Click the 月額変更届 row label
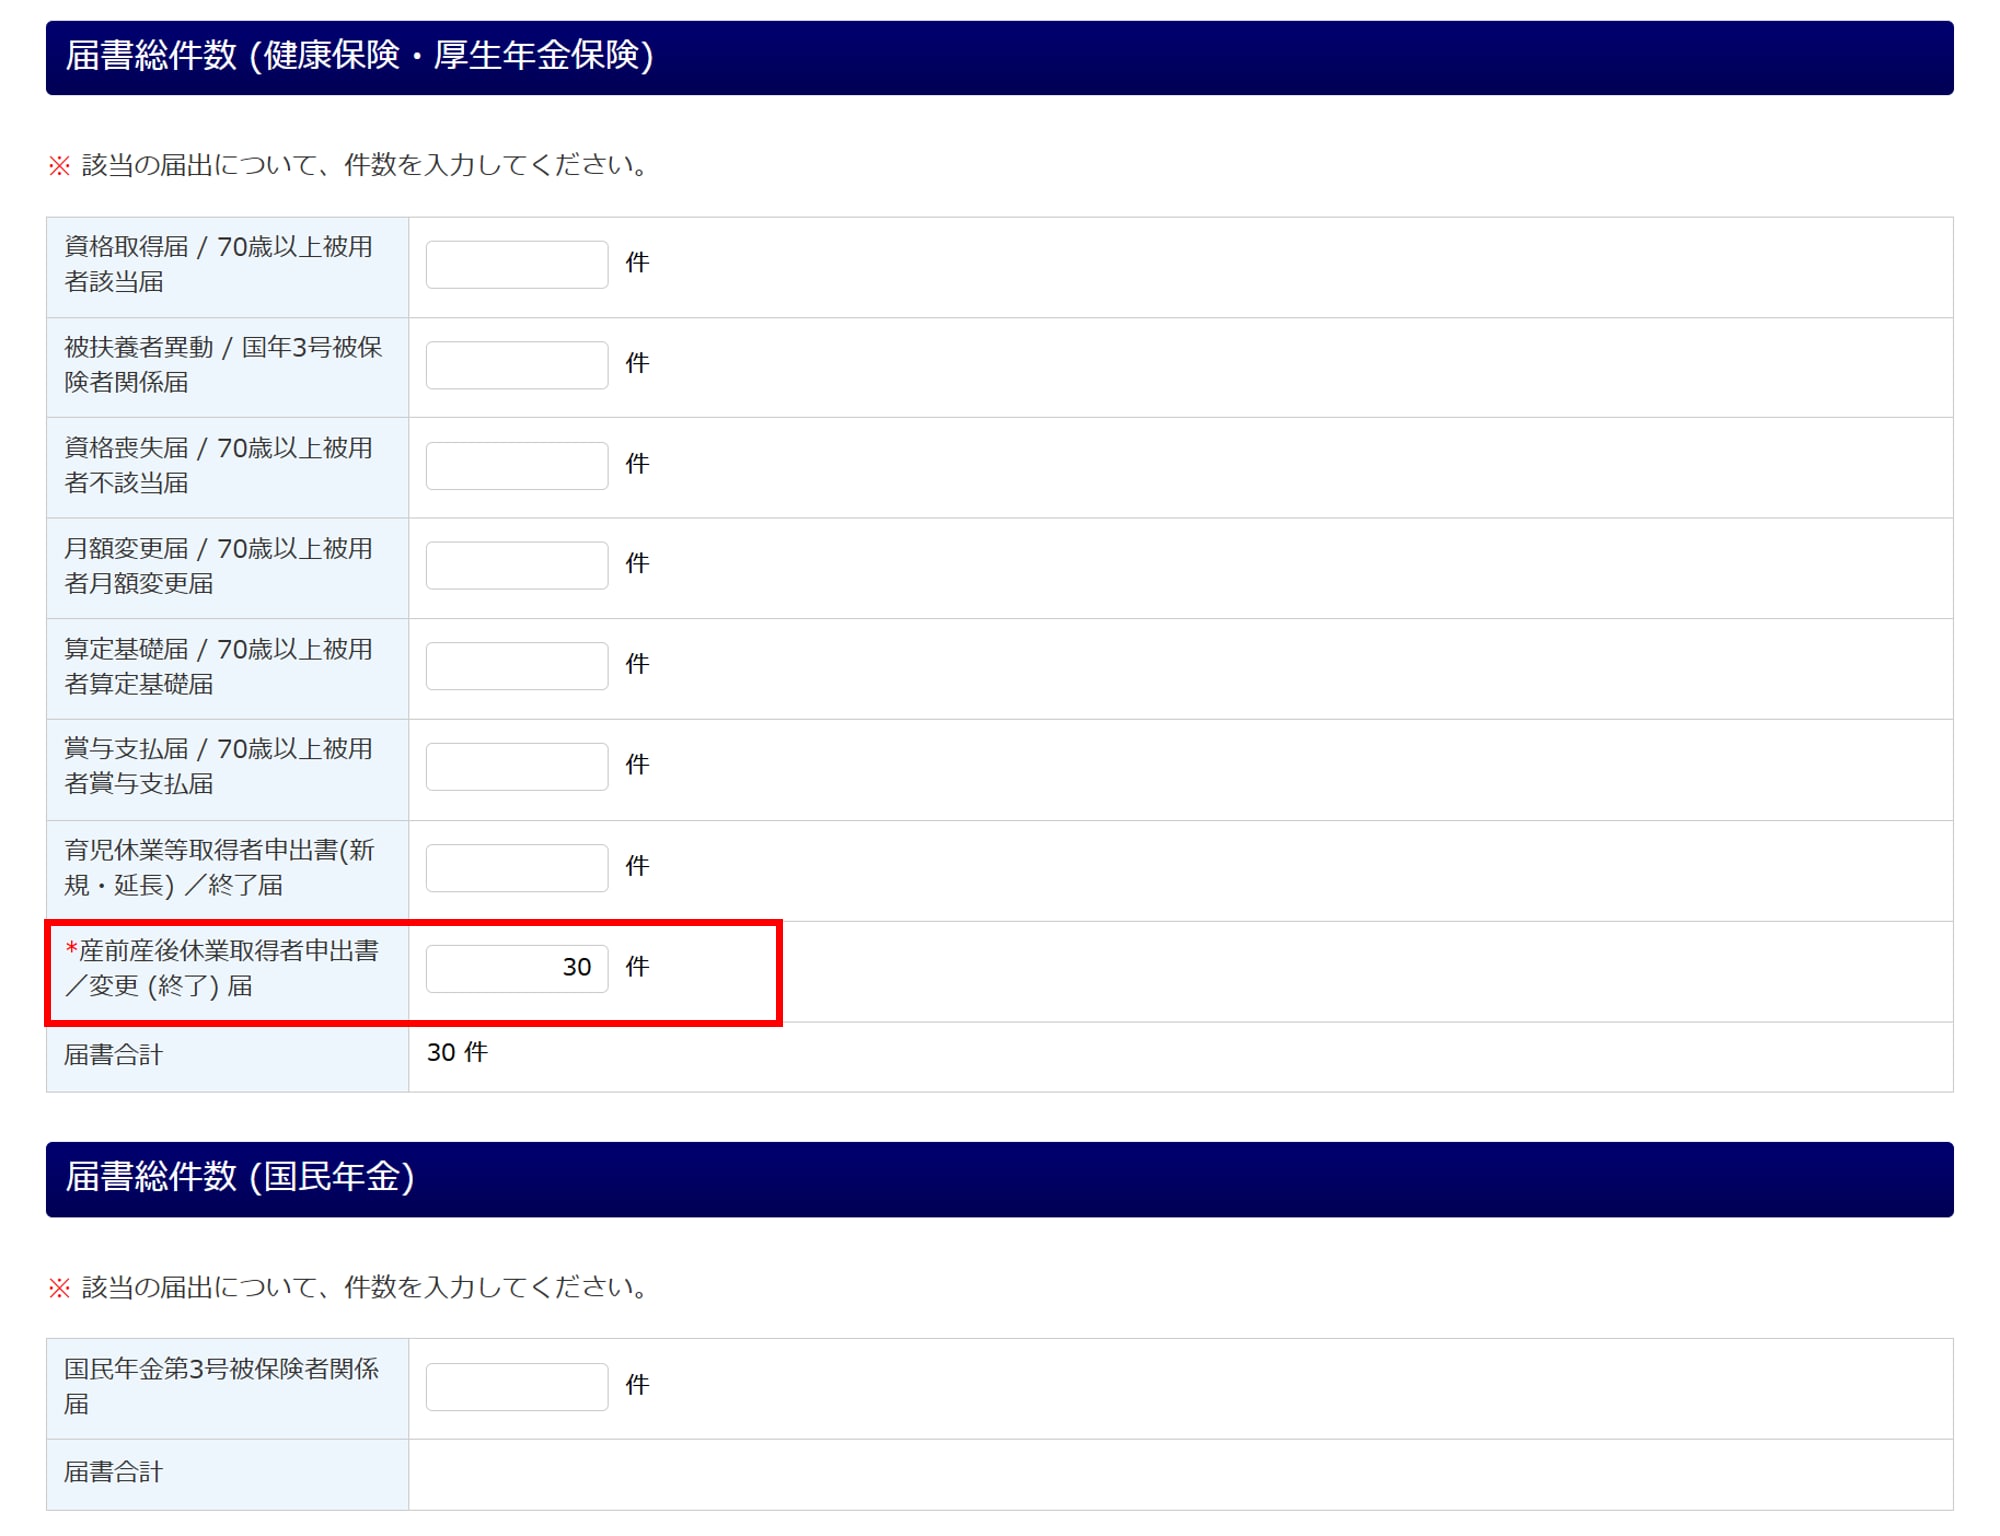The height and width of the screenshot is (1536, 2000). click(x=218, y=565)
